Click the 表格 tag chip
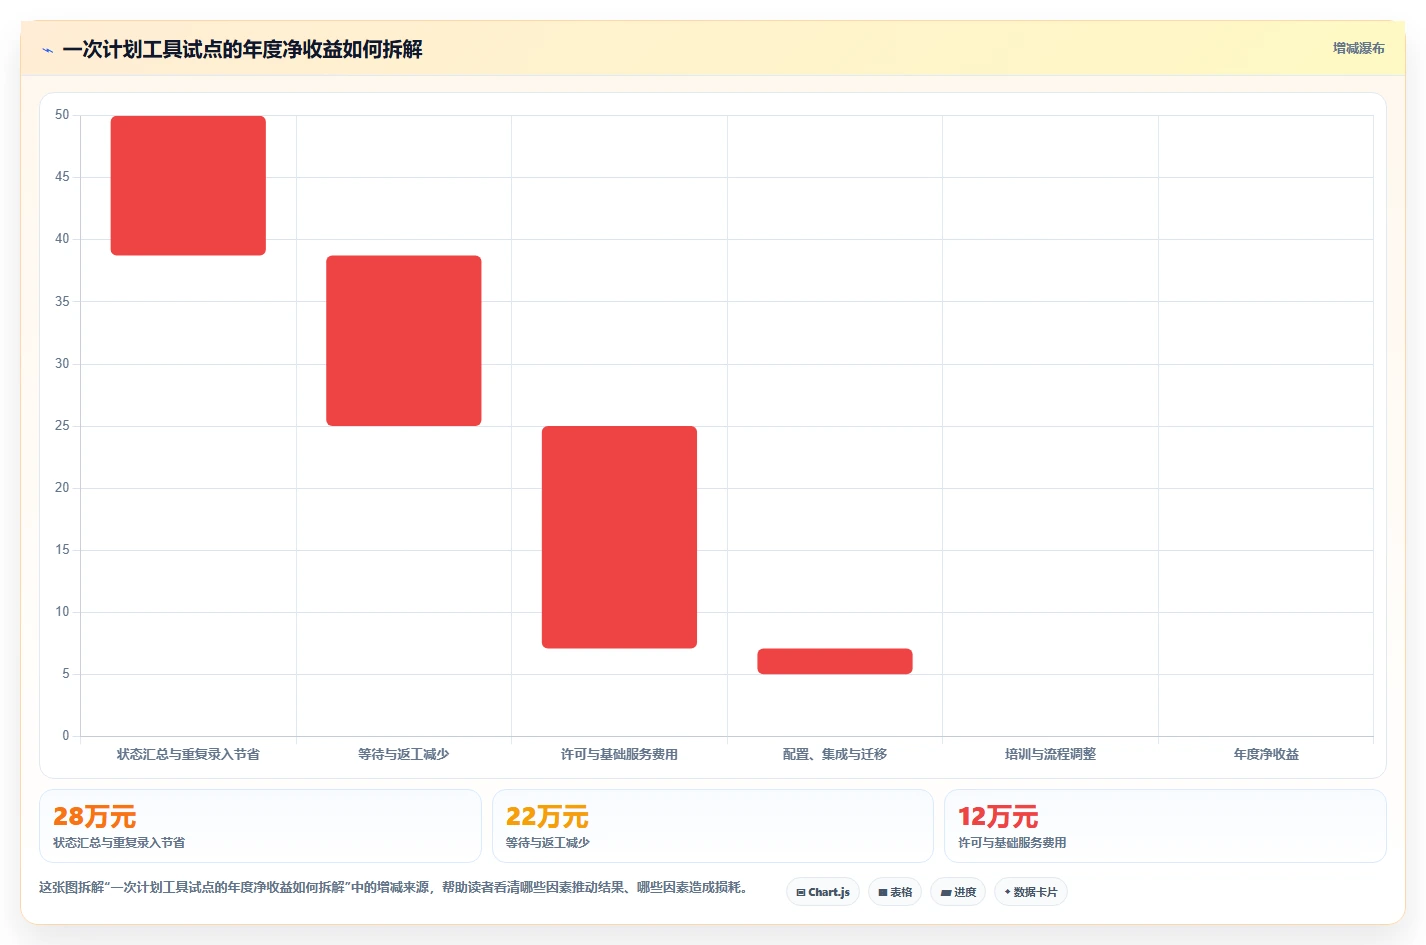Image resolution: width=1426 pixels, height=945 pixels. click(x=895, y=892)
